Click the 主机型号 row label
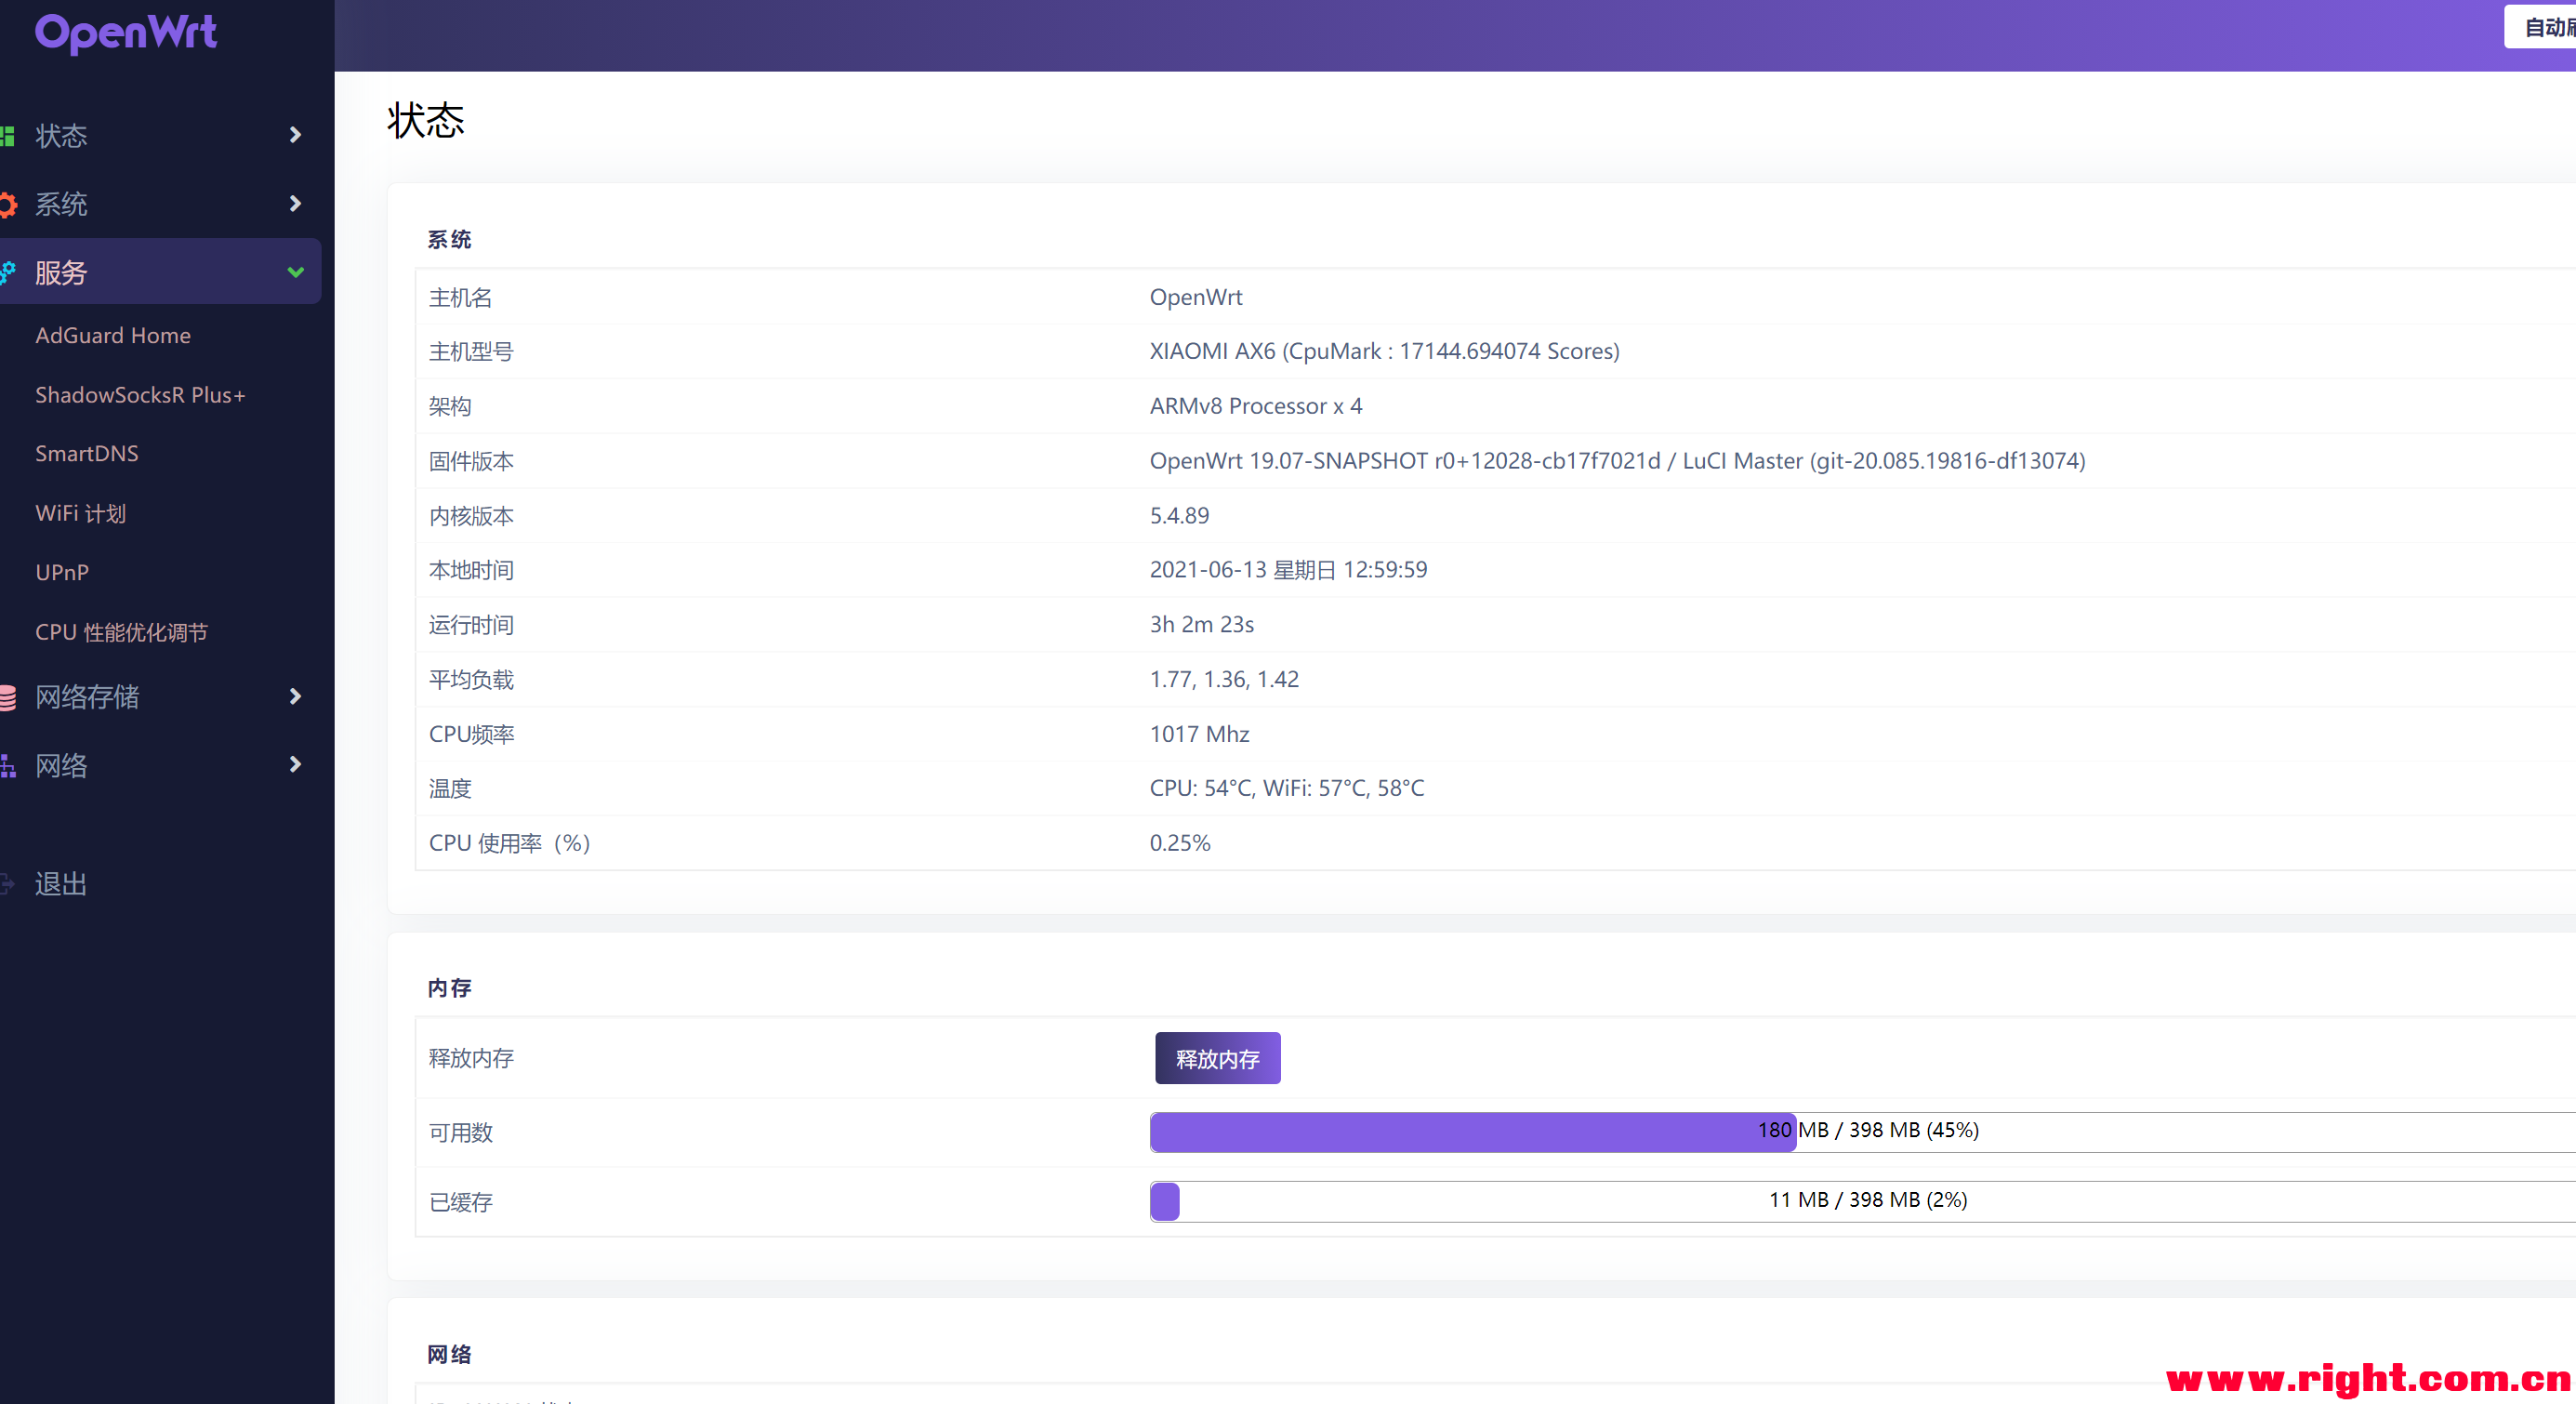The height and width of the screenshot is (1404, 2576). coord(471,352)
